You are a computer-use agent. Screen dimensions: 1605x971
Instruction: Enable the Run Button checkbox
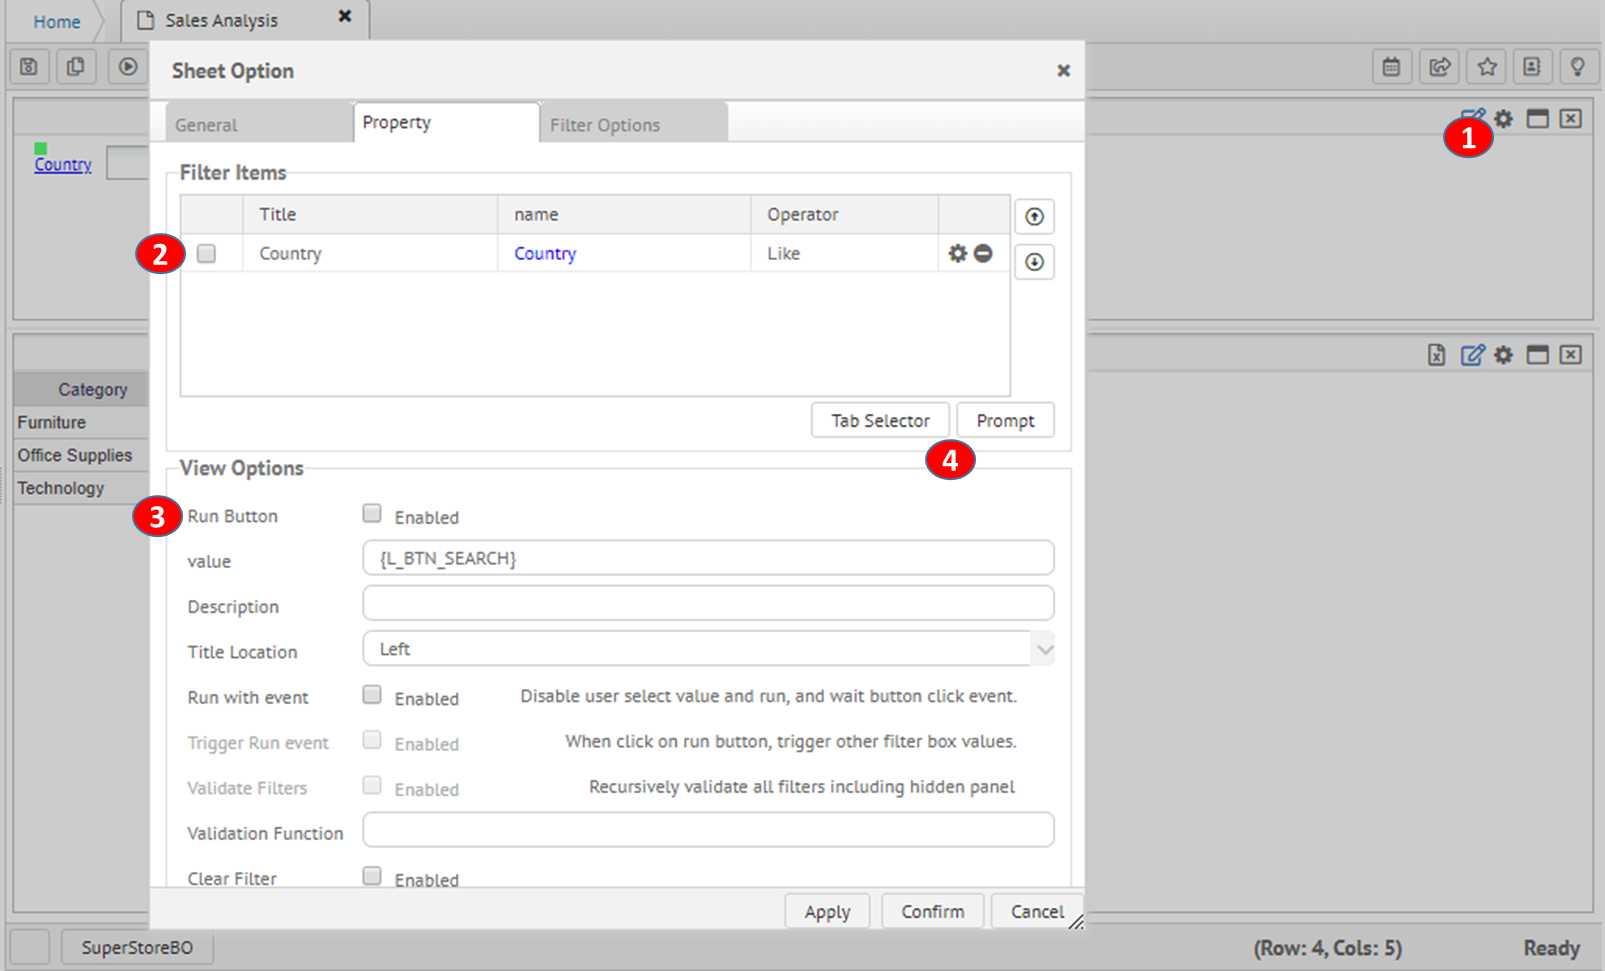point(372,514)
